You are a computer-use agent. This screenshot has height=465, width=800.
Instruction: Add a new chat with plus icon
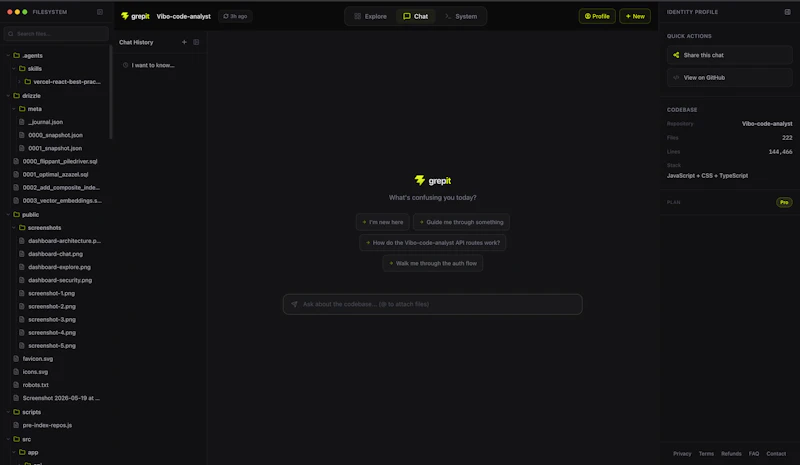[184, 42]
